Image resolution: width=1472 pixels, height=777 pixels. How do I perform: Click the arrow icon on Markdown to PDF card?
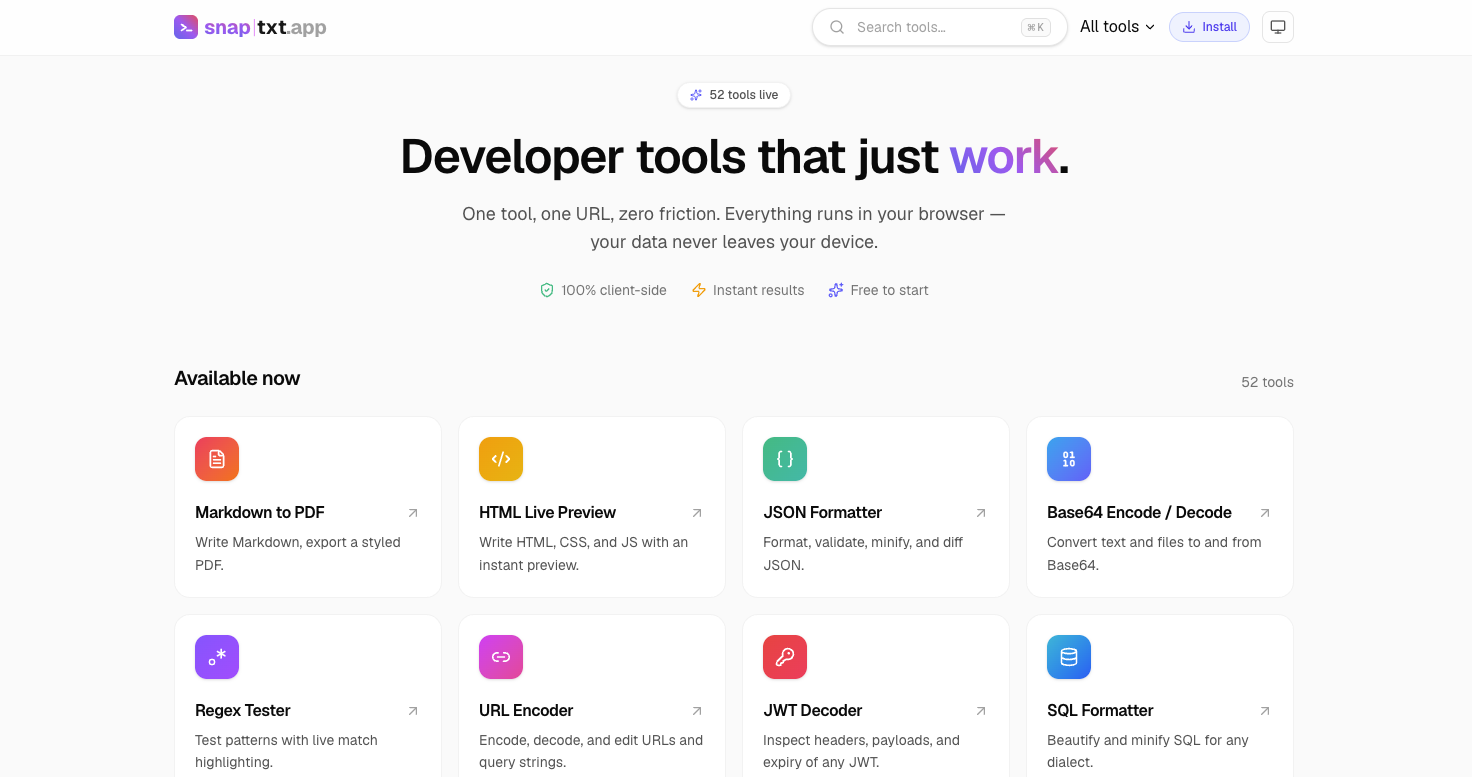coord(413,513)
